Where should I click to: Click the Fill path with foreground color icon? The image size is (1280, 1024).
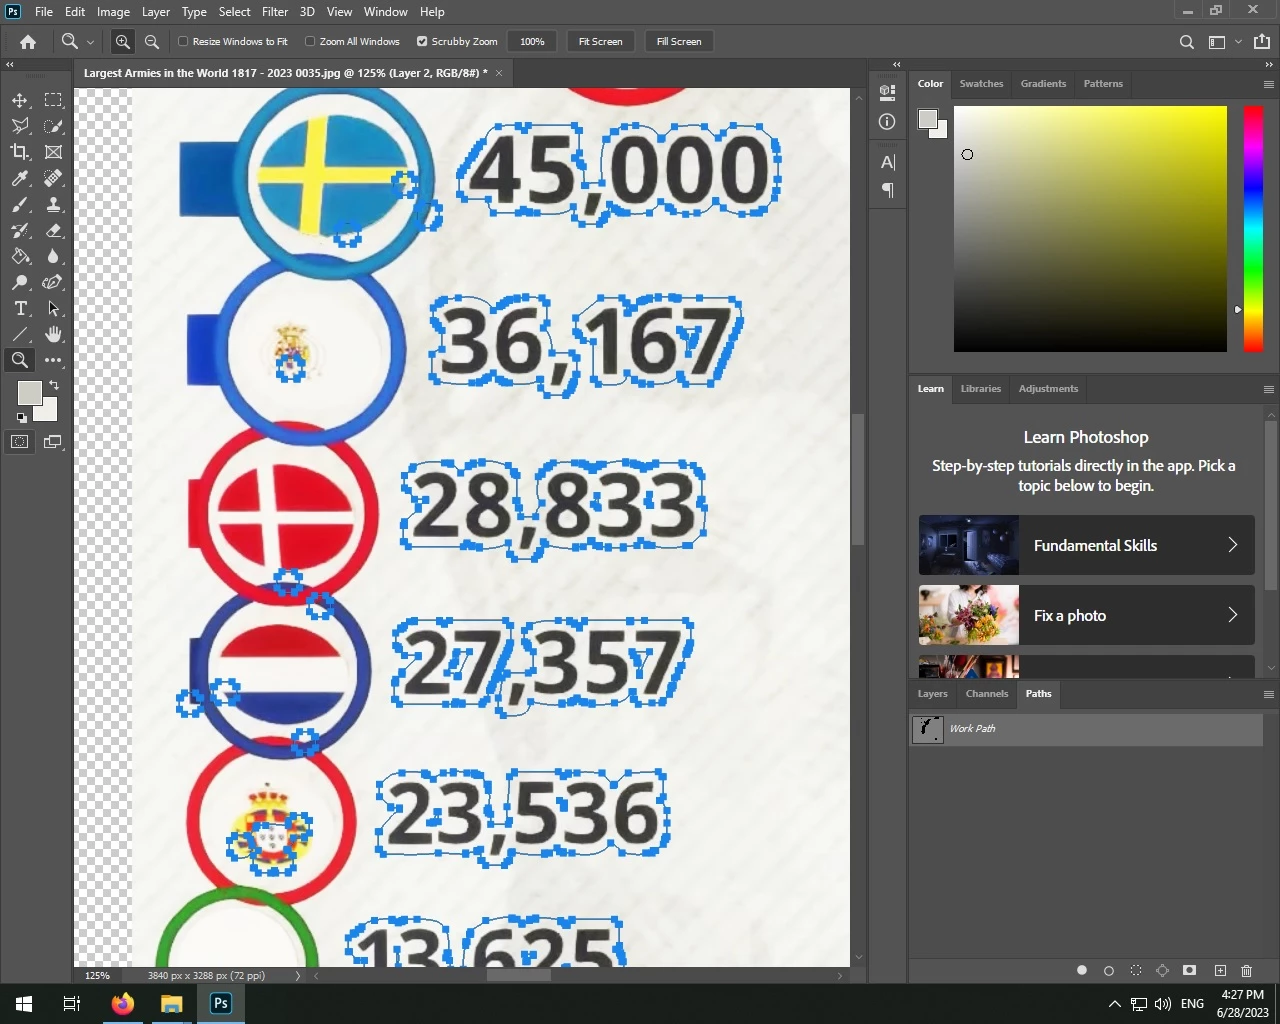click(1082, 970)
